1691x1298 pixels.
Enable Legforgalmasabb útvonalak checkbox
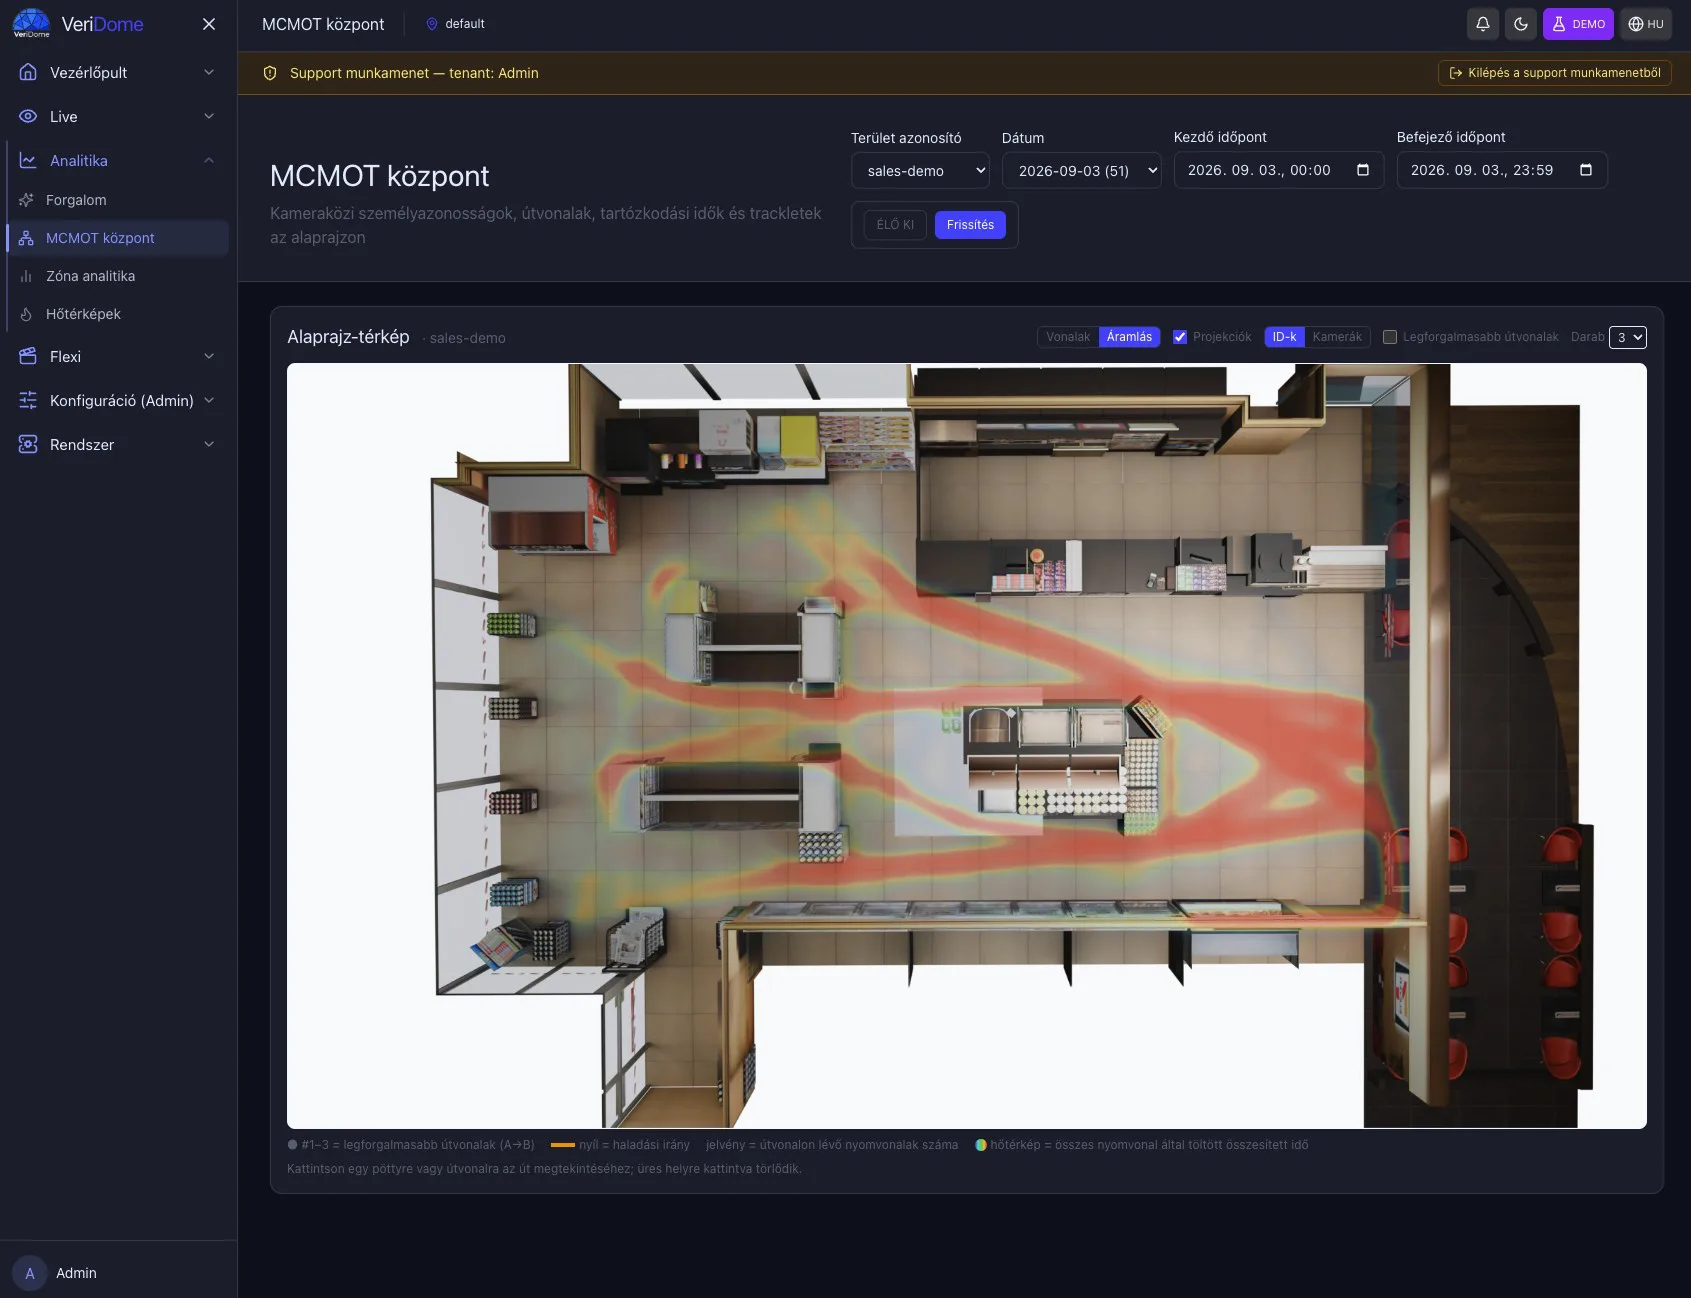click(x=1390, y=337)
